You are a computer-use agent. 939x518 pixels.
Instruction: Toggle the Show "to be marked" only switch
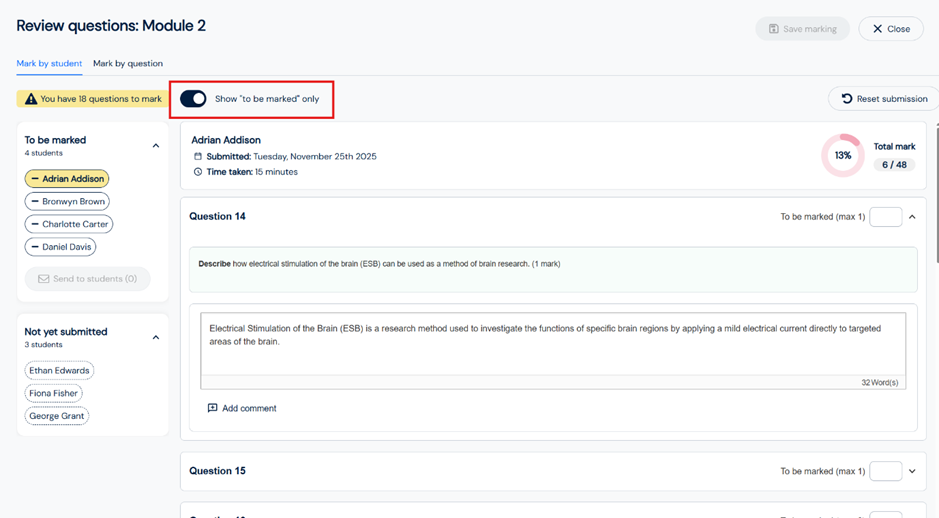coord(193,99)
